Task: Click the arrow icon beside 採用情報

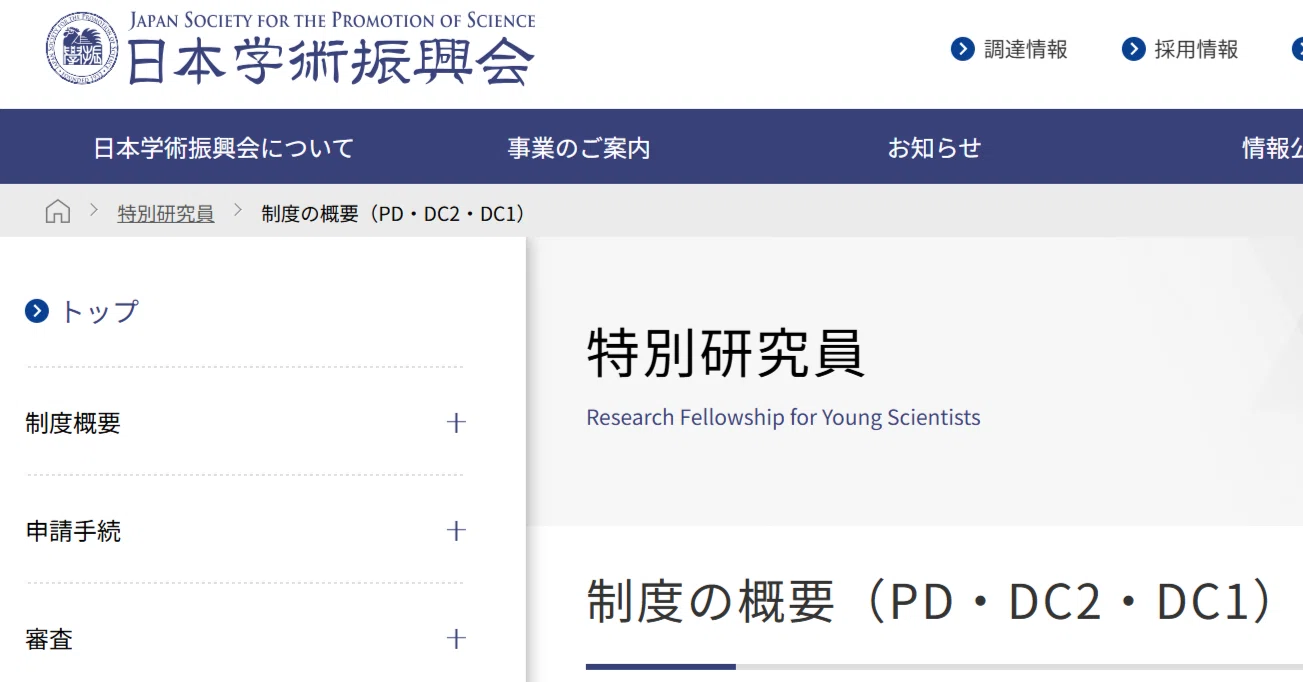Action: (1133, 49)
